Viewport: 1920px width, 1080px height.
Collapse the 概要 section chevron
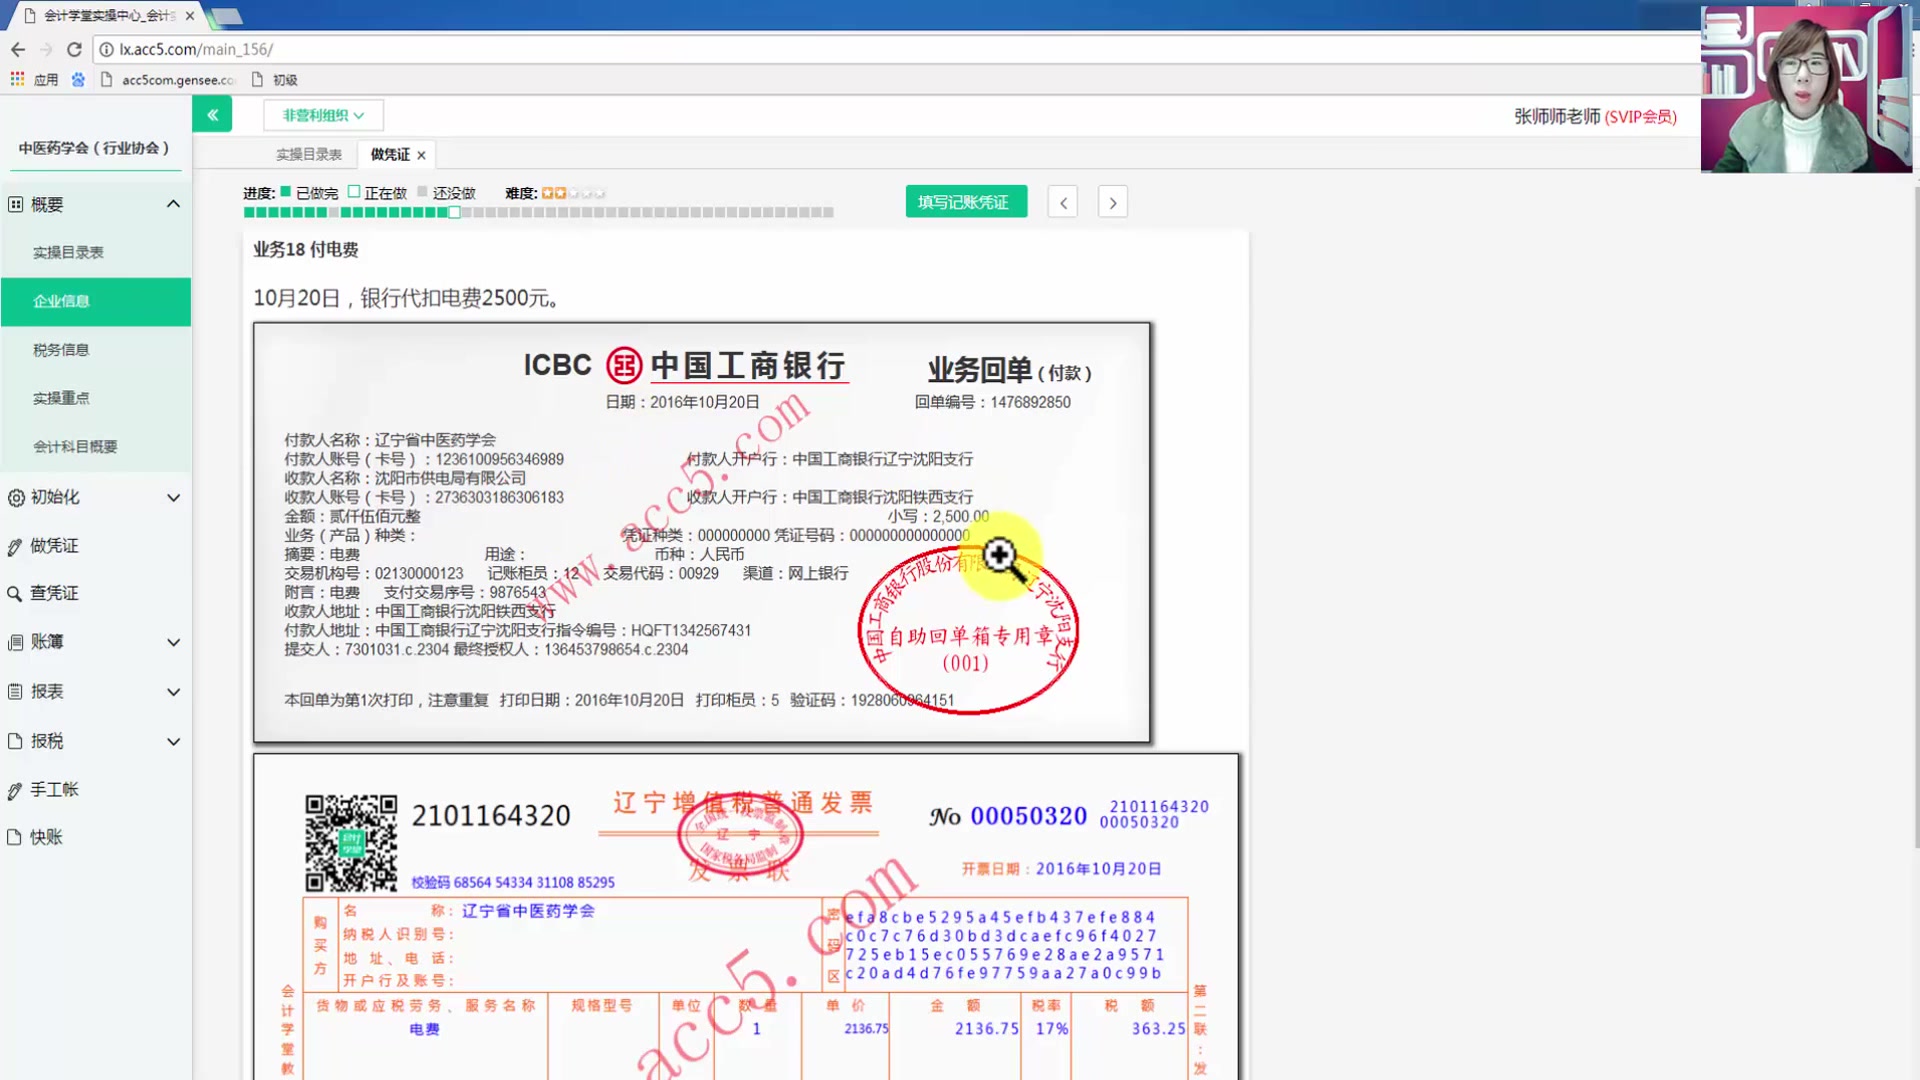(x=173, y=204)
